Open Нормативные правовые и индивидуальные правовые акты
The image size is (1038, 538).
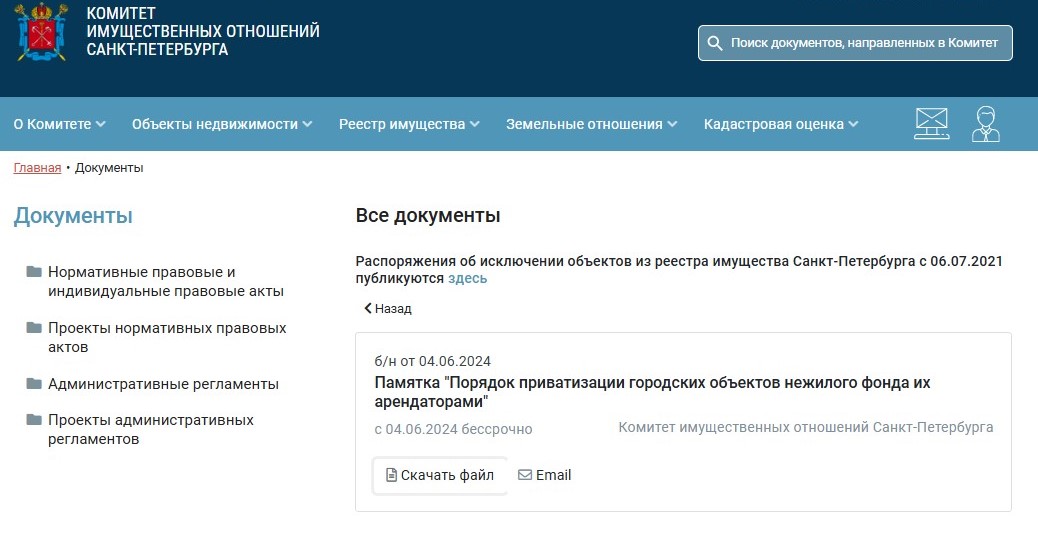point(165,281)
